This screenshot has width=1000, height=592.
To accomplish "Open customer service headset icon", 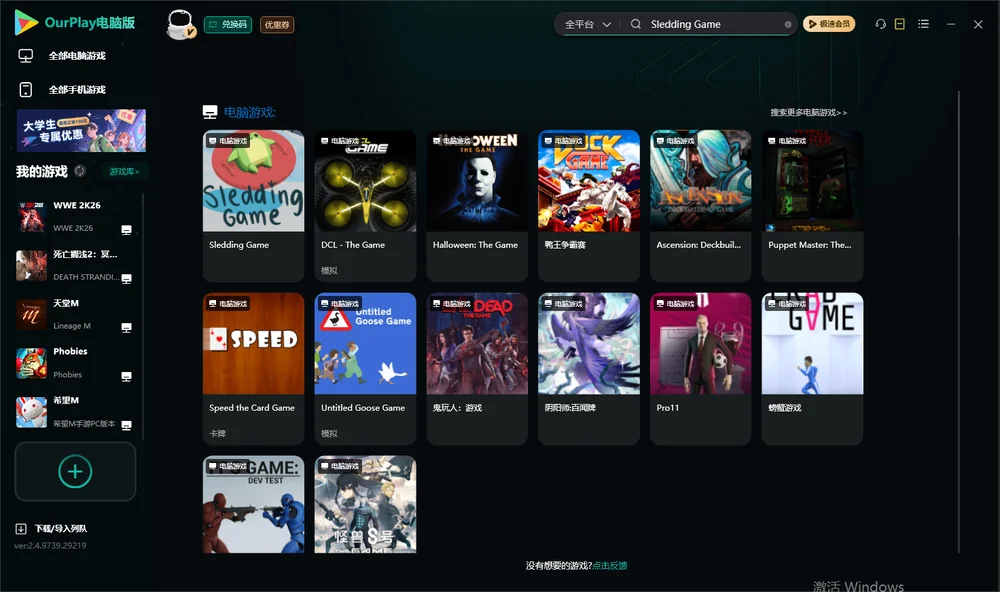I will pos(881,24).
